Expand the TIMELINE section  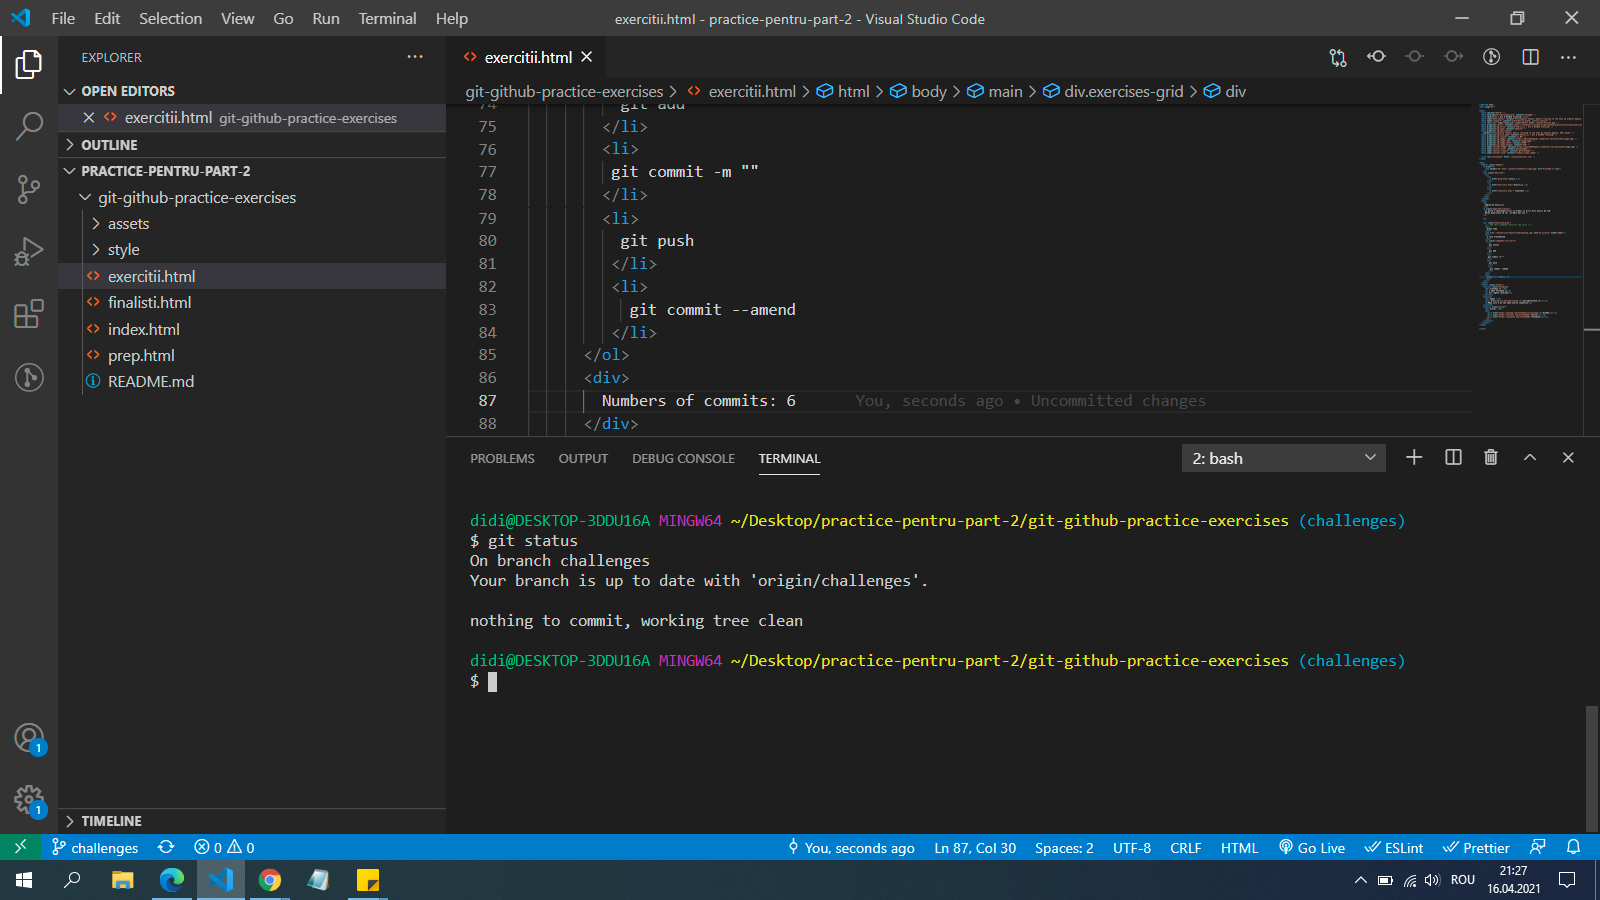(111, 821)
